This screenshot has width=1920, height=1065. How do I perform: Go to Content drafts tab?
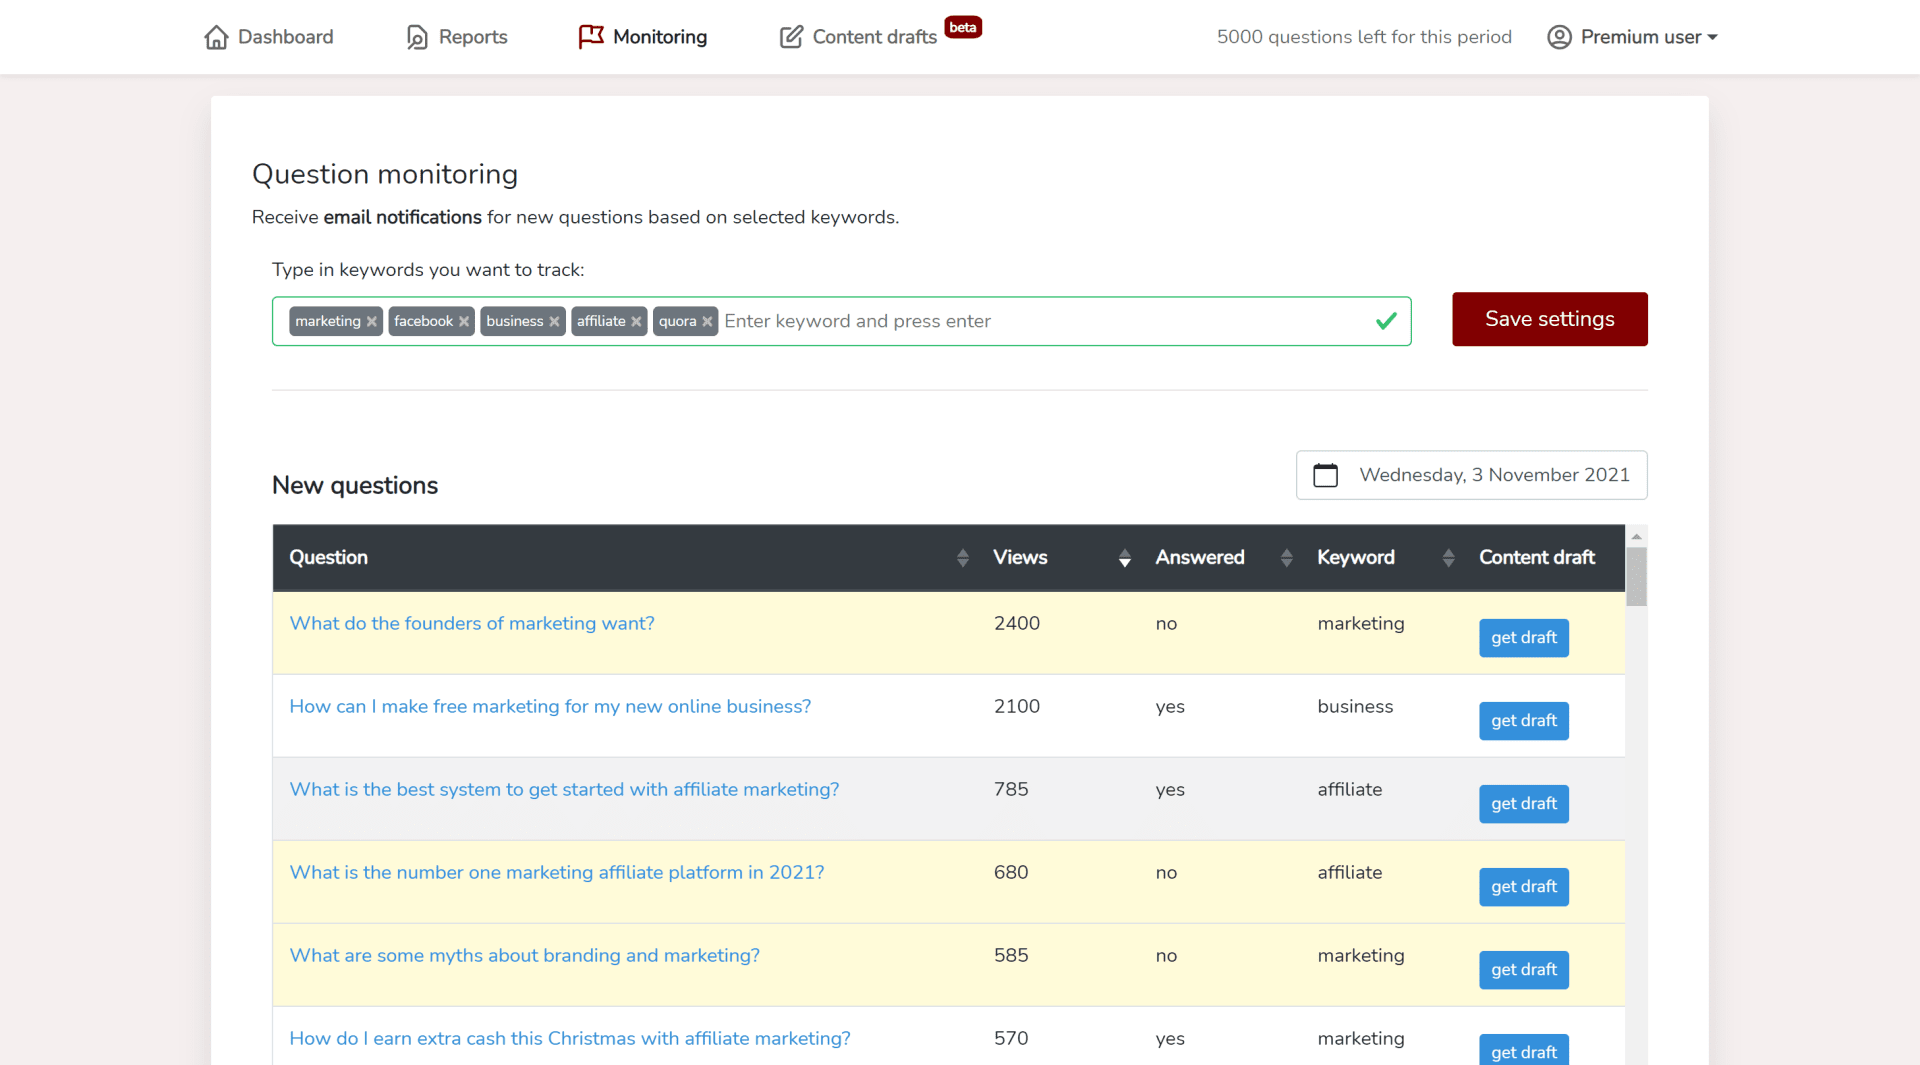click(874, 37)
